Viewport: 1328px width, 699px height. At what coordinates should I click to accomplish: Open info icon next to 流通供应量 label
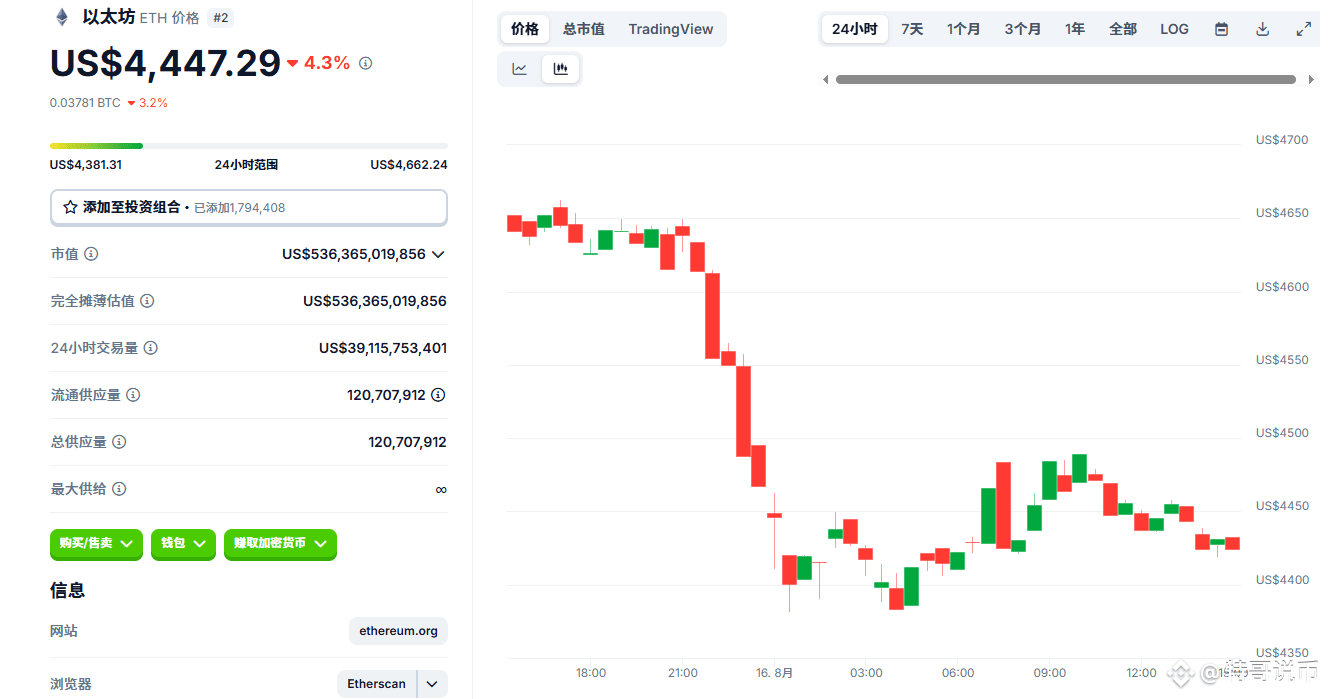[x=133, y=395]
